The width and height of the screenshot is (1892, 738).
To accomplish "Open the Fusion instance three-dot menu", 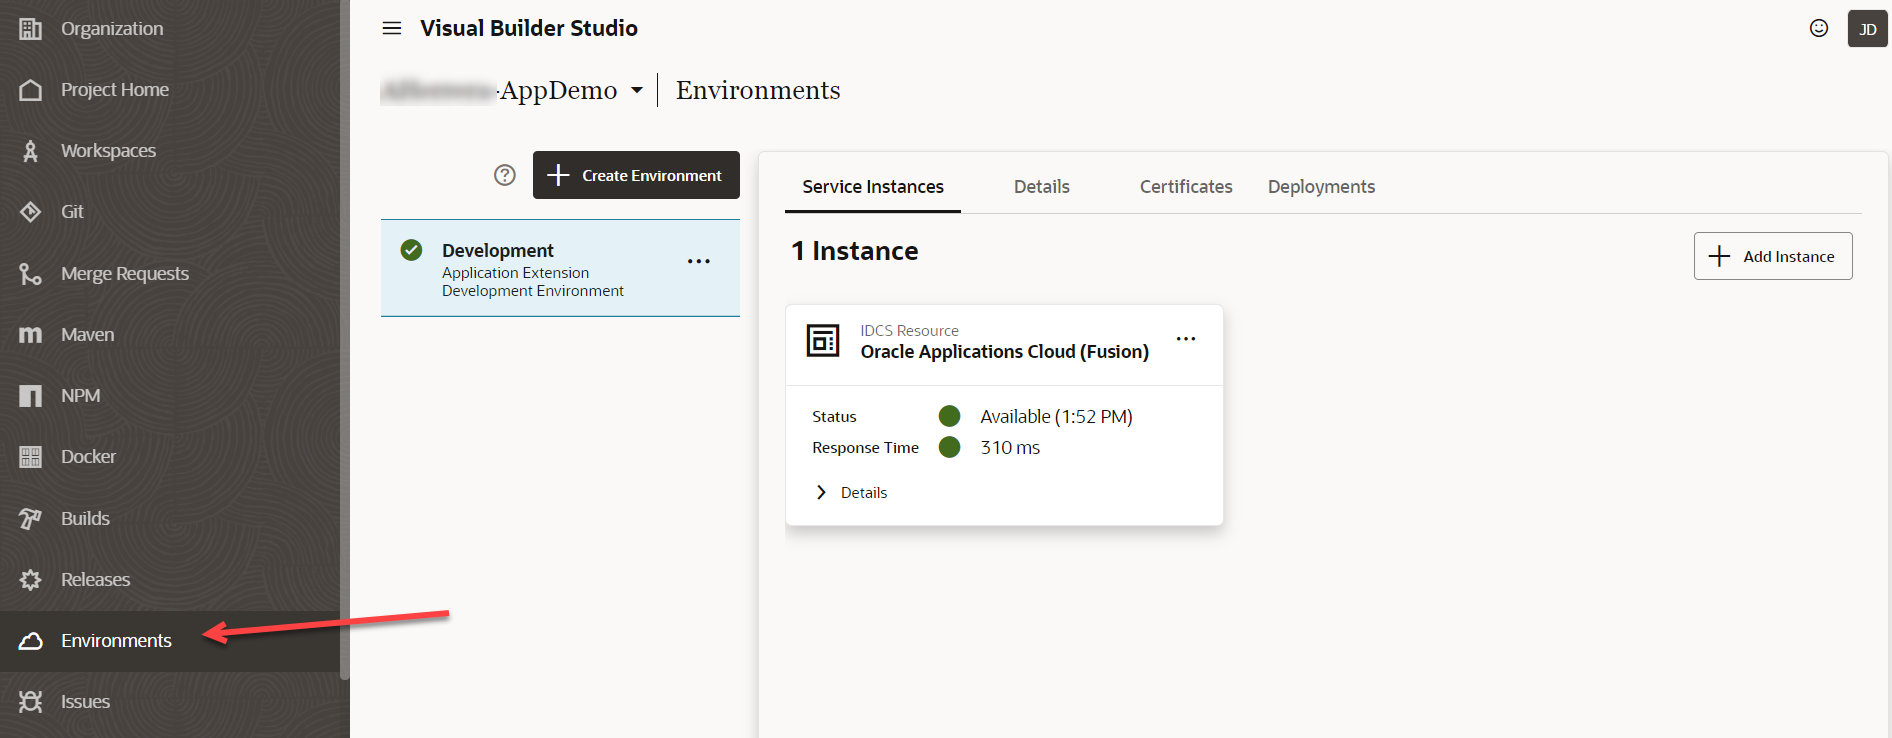I will pos(1186,339).
